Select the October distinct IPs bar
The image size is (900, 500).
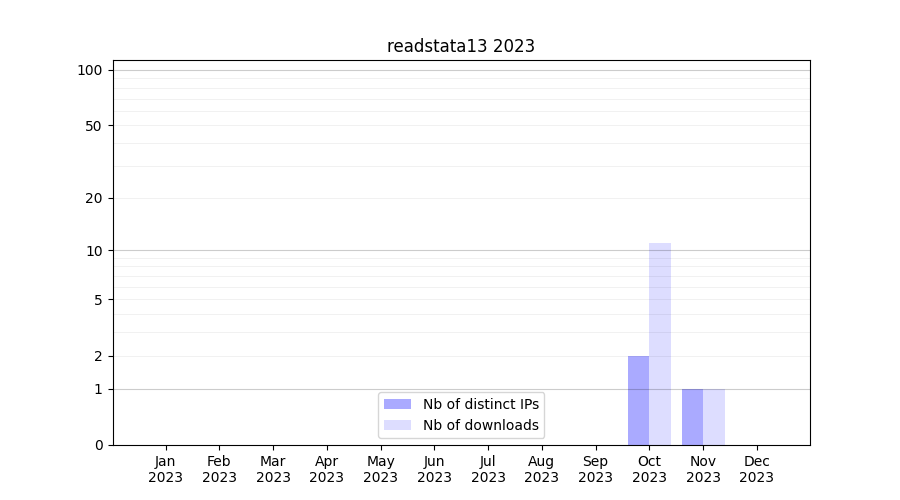(638, 400)
